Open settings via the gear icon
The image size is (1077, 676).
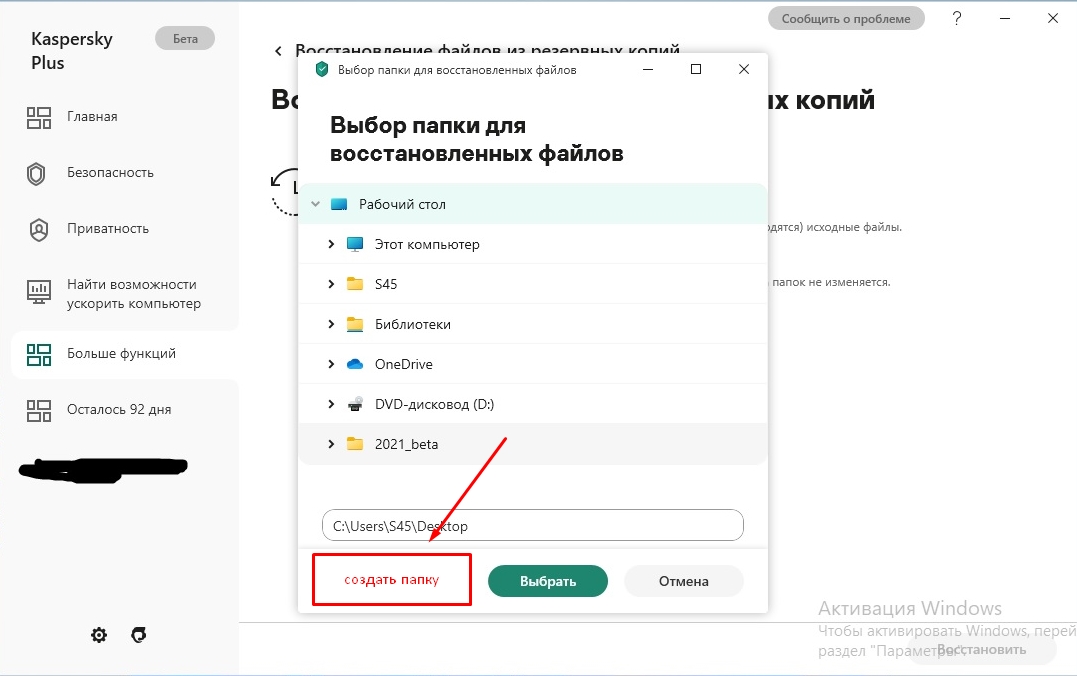(x=99, y=635)
